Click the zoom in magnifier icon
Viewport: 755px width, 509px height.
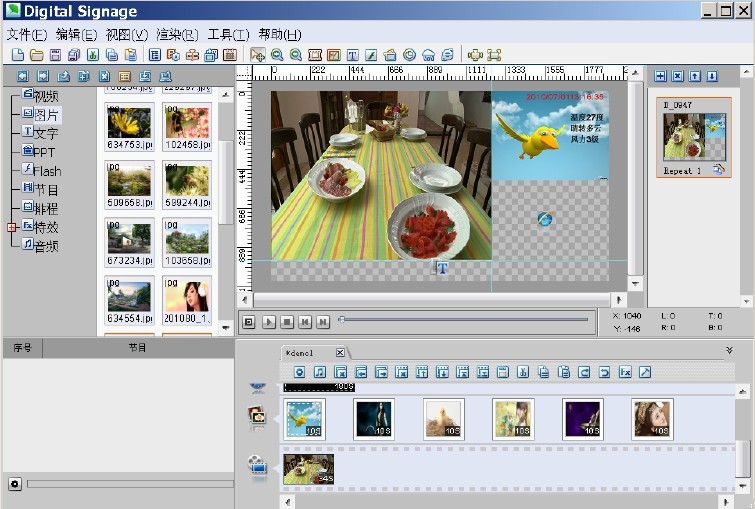click(277, 55)
